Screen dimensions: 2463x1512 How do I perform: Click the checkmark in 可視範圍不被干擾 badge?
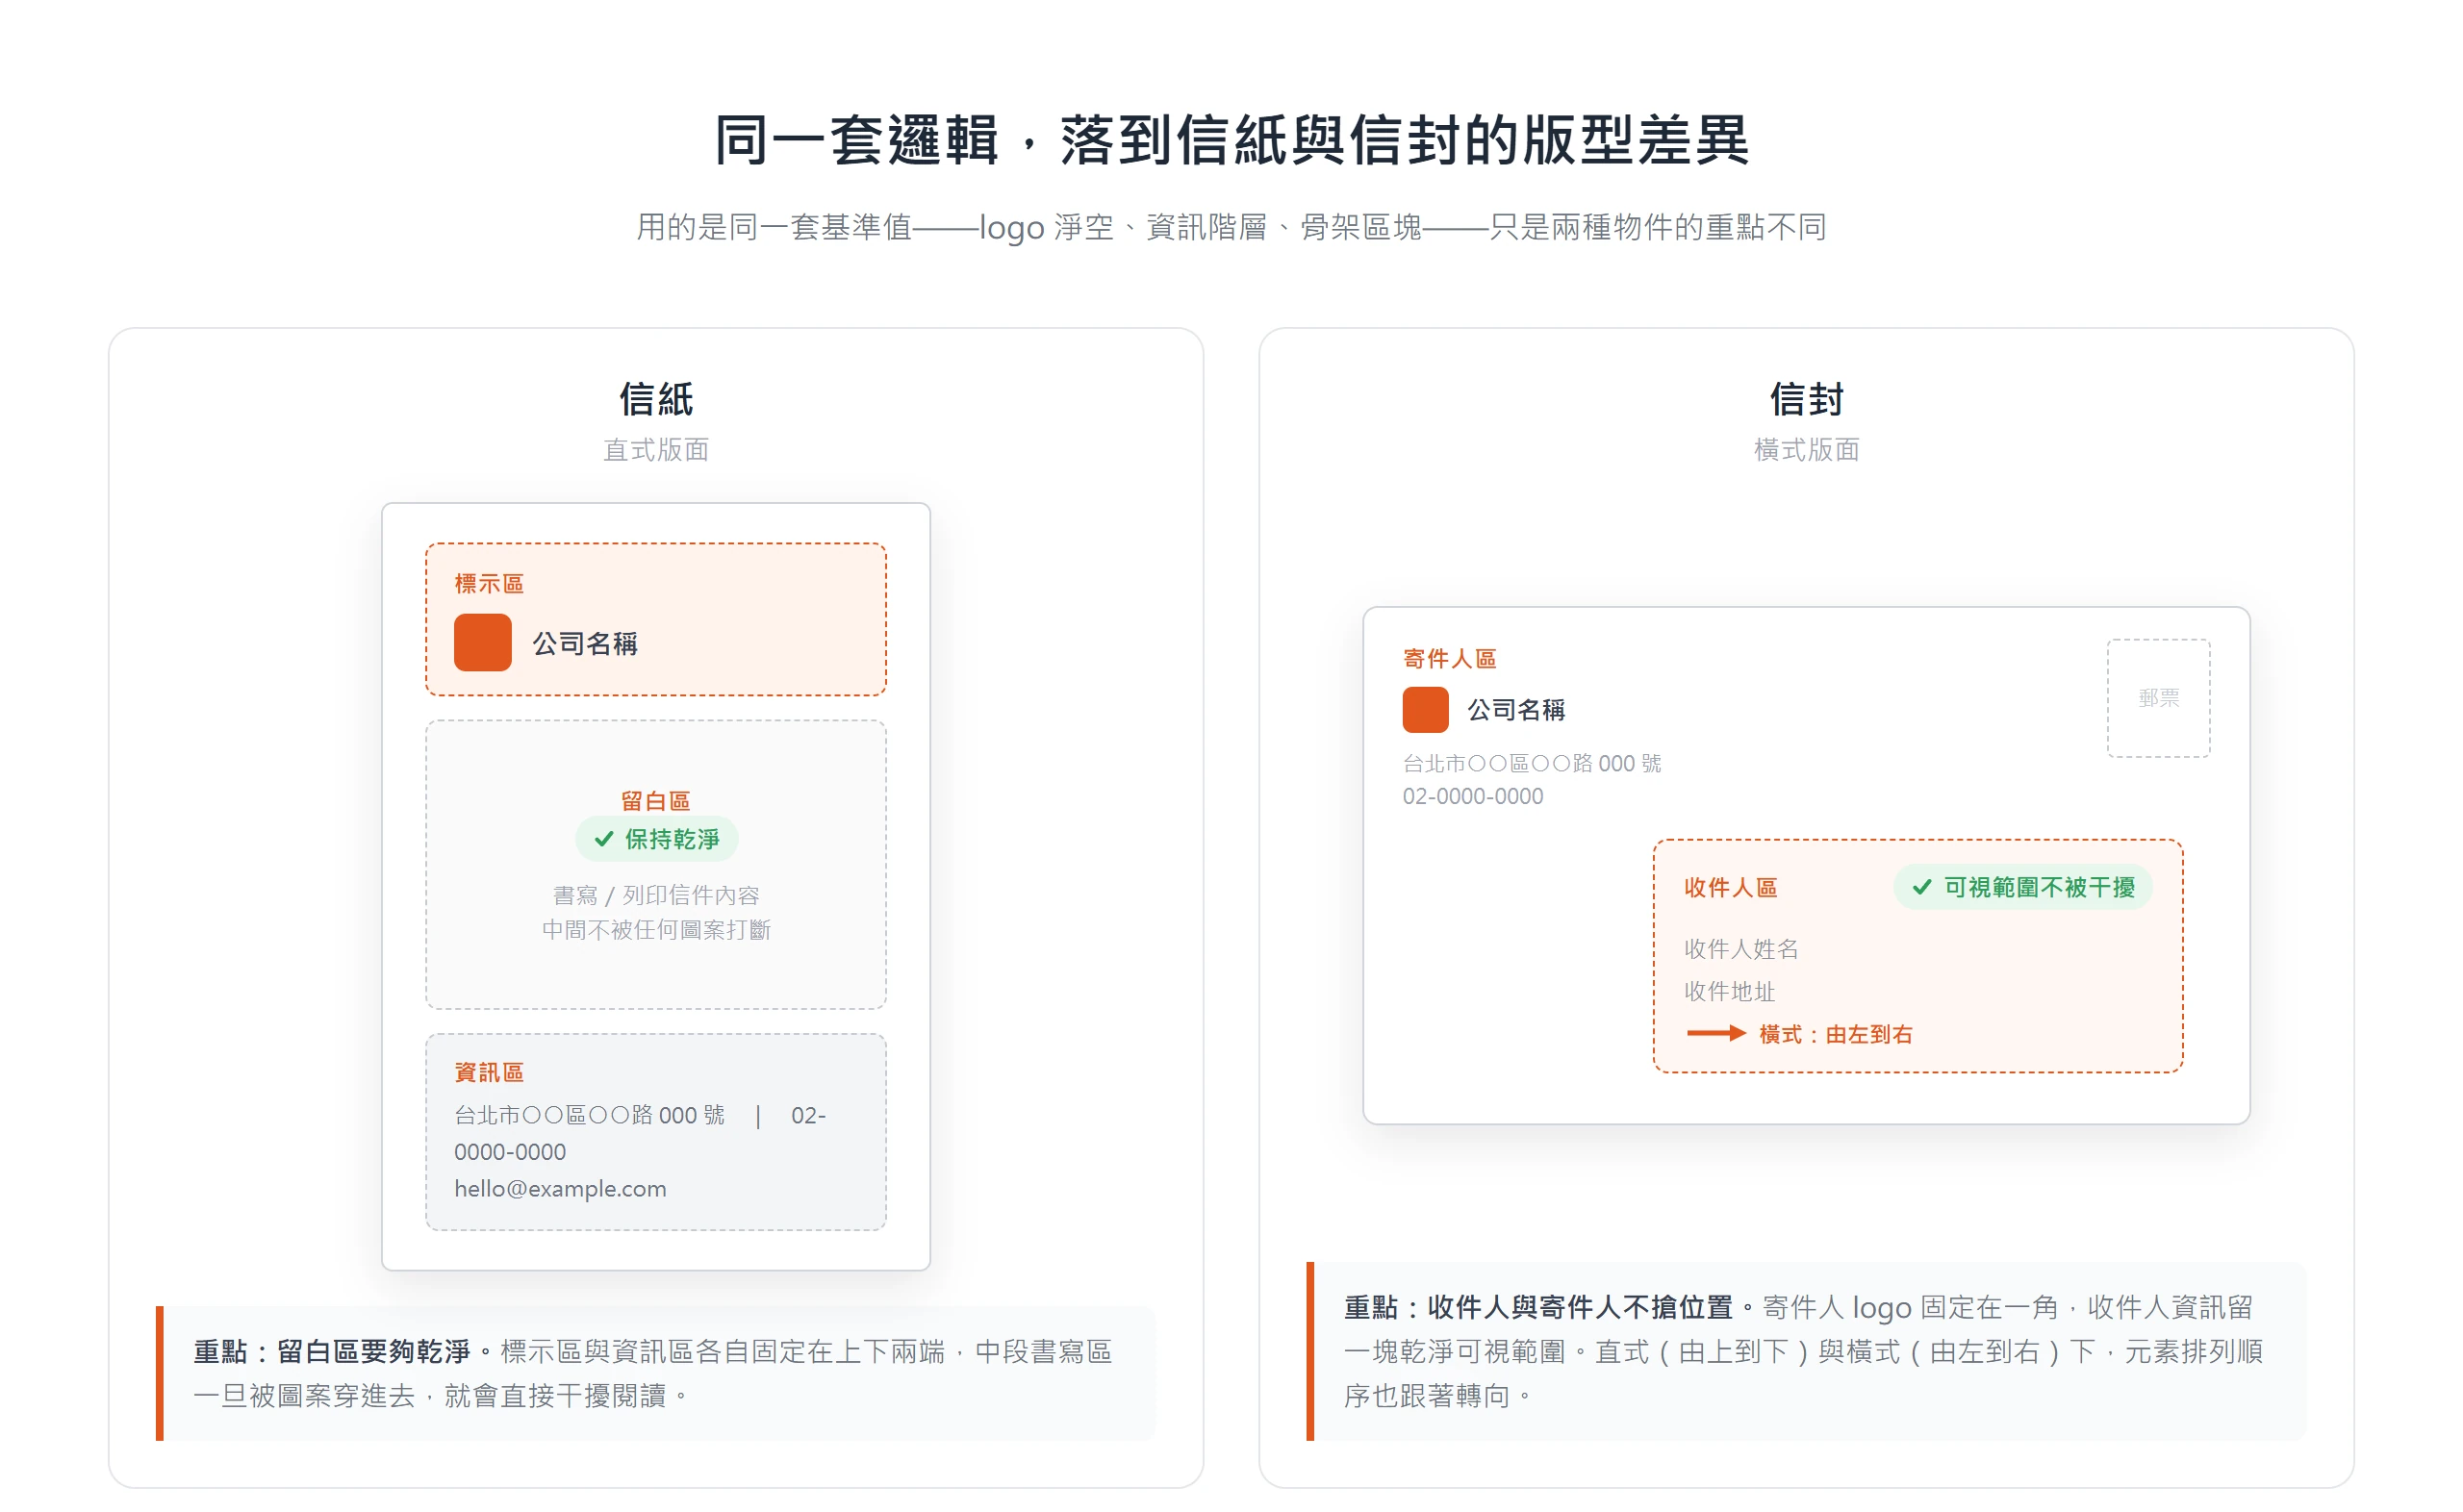[x=1922, y=888]
